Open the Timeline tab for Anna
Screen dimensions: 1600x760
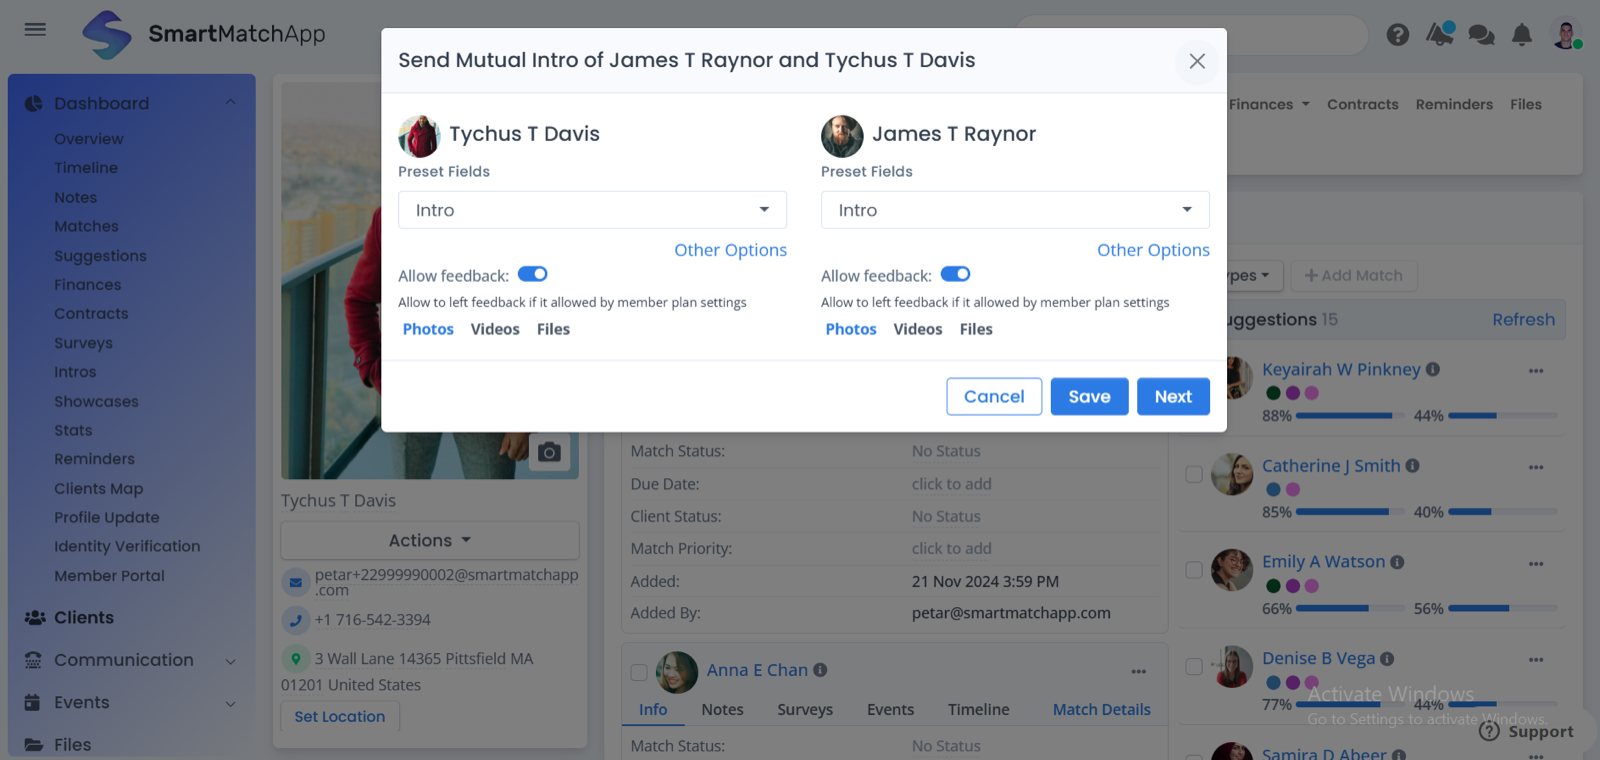coord(979,709)
